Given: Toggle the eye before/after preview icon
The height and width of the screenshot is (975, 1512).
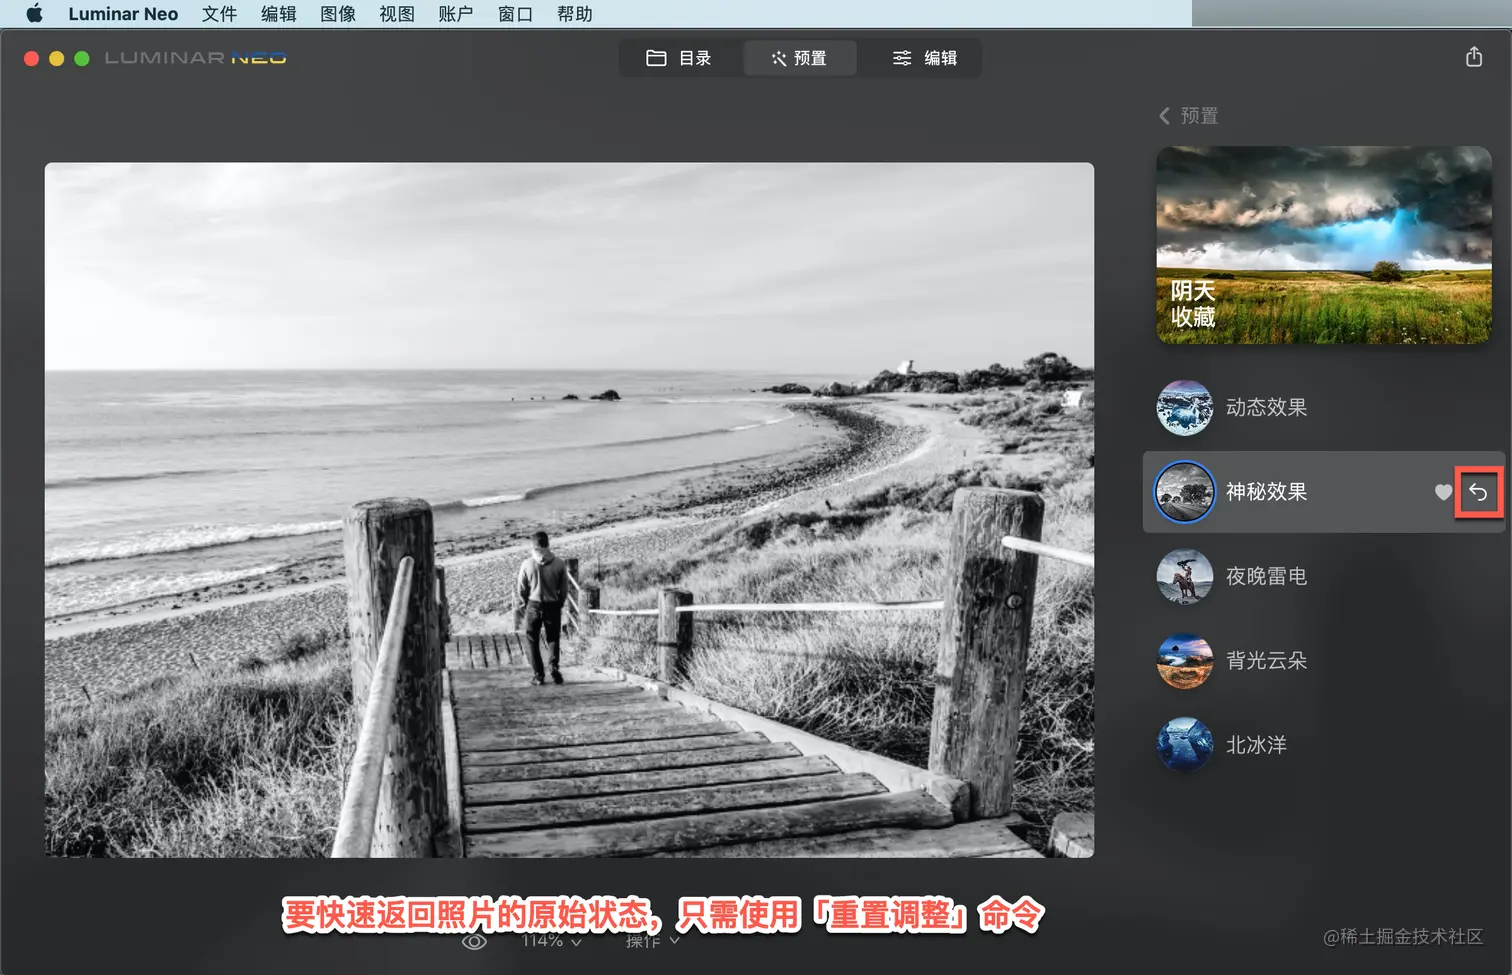Looking at the screenshot, I should [474, 941].
